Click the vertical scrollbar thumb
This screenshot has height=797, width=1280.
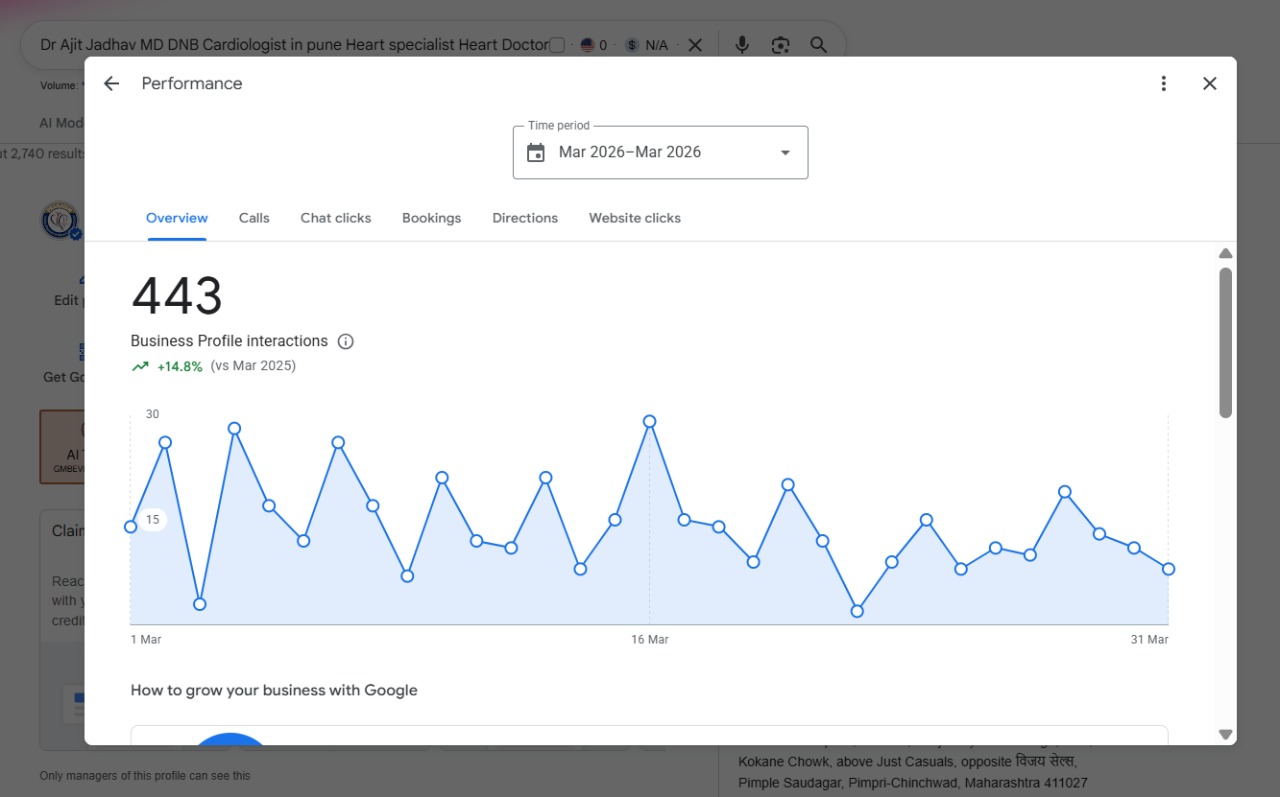[x=1226, y=342]
